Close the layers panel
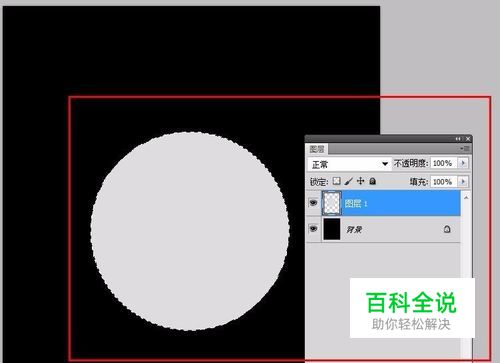500x363 pixels. coord(468,139)
